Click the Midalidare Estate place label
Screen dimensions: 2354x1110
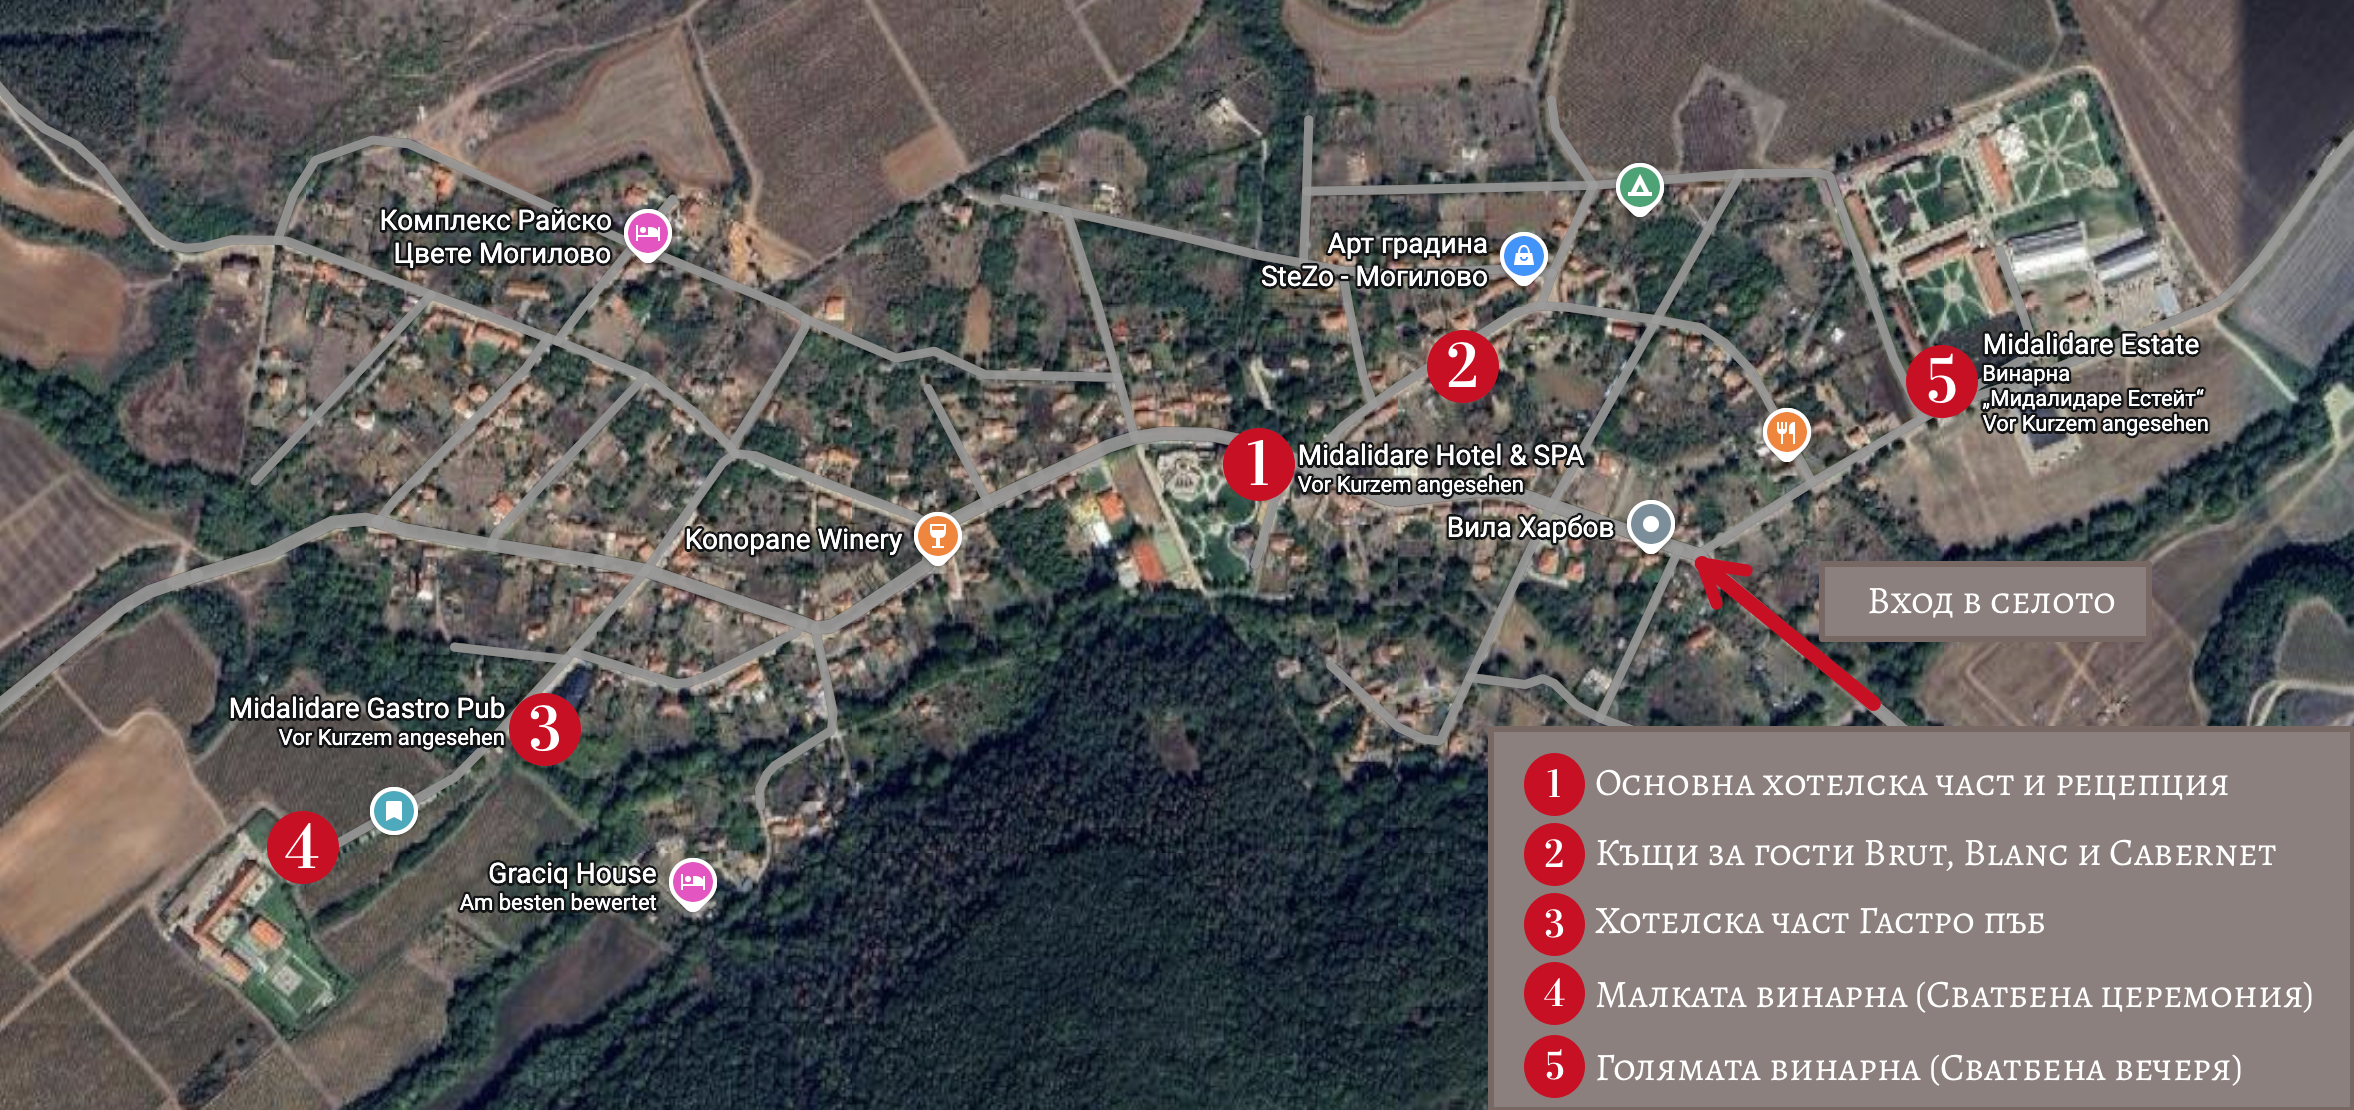pos(2091,345)
